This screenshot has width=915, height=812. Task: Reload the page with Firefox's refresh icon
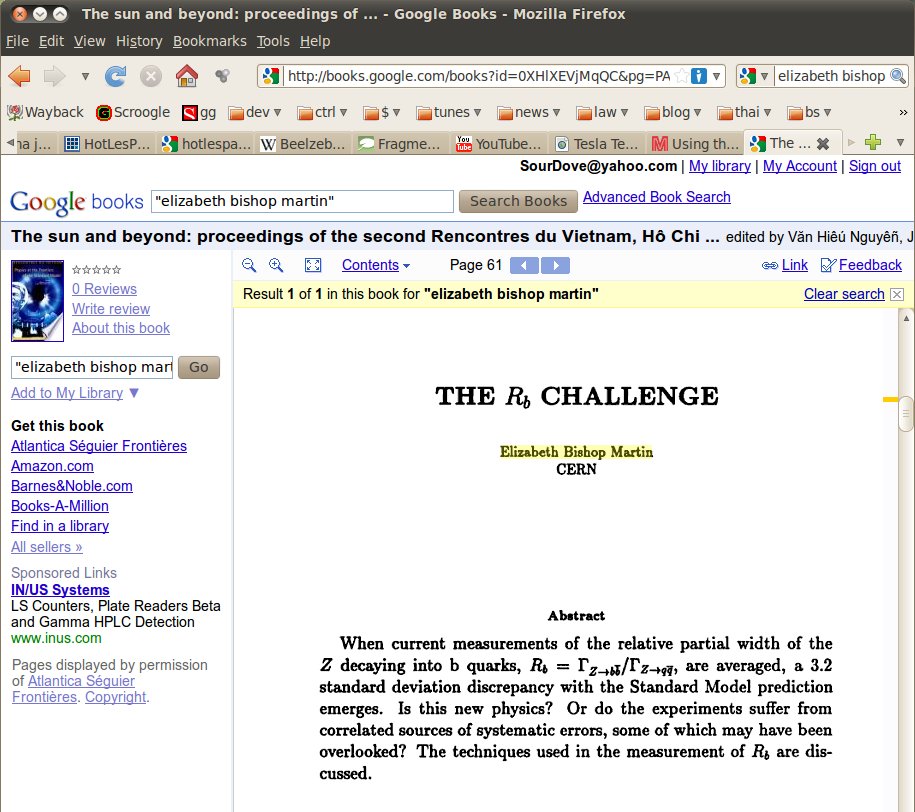[116, 76]
